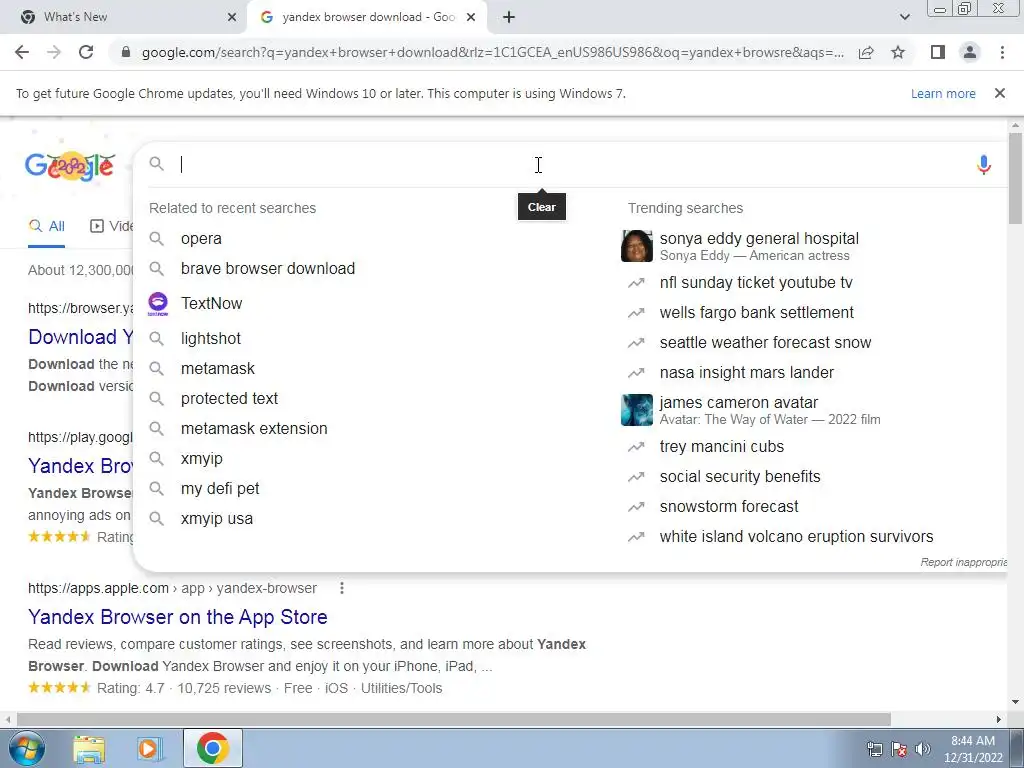This screenshot has height=768, width=1024.
Task: Start voice search with microphone icon
Action: pos(984,165)
